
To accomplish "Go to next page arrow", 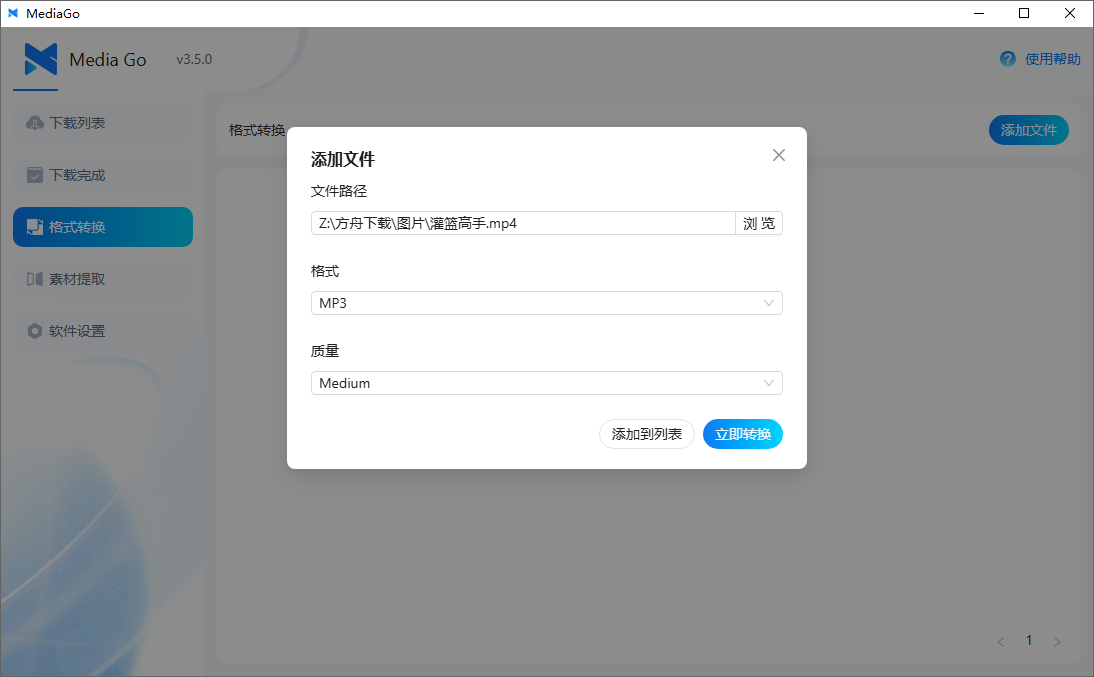I will tap(1056, 641).
